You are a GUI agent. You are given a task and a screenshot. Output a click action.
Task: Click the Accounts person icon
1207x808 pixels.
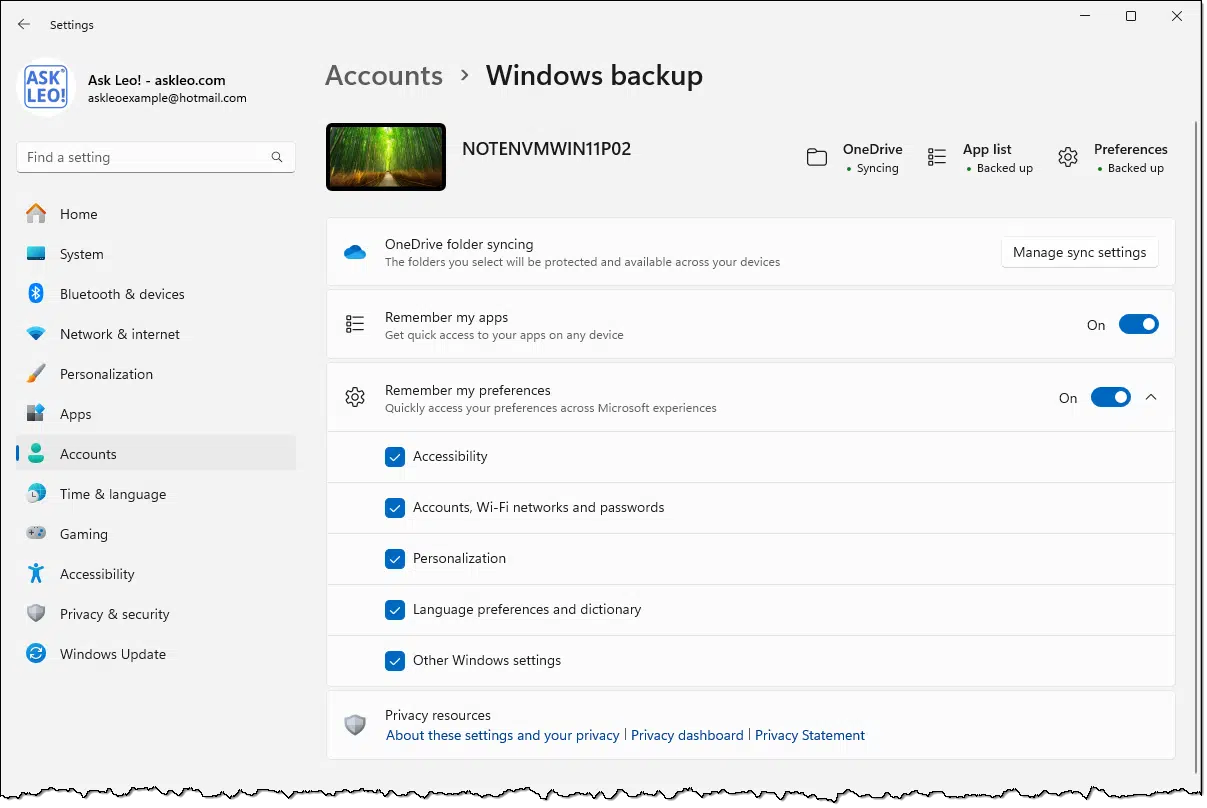coord(36,454)
